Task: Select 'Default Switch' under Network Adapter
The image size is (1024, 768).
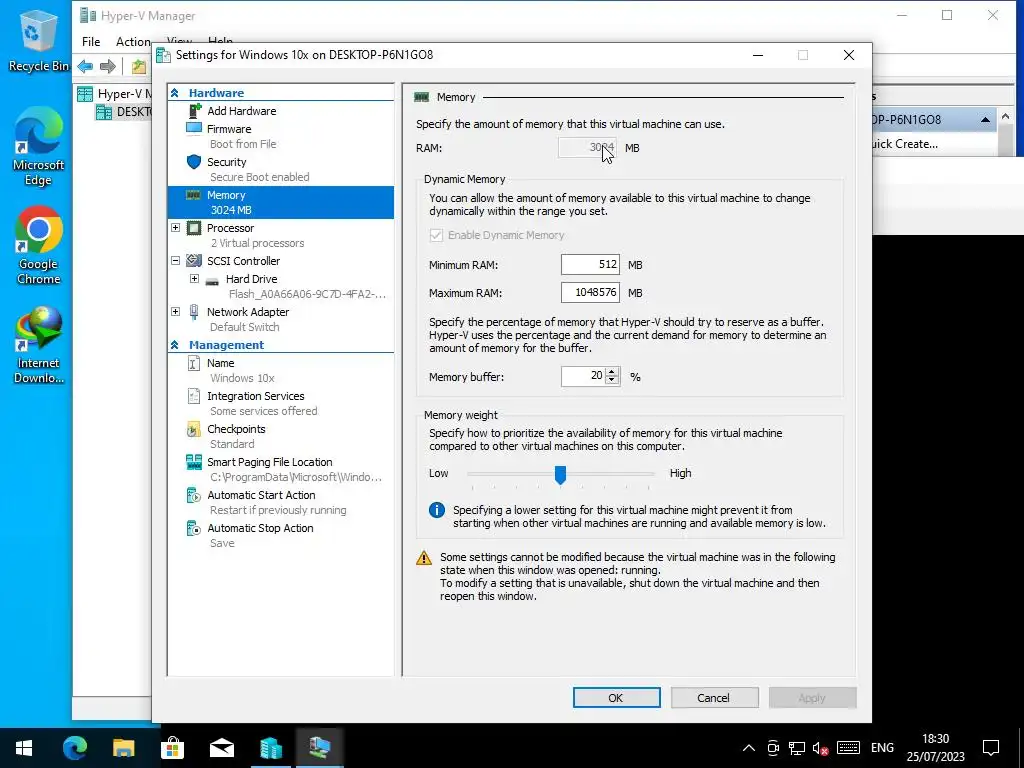Action: point(244,327)
